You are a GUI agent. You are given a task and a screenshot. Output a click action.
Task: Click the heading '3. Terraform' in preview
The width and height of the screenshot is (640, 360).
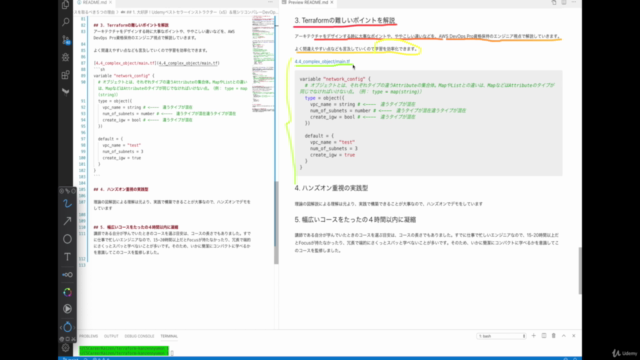(x=344, y=20)
